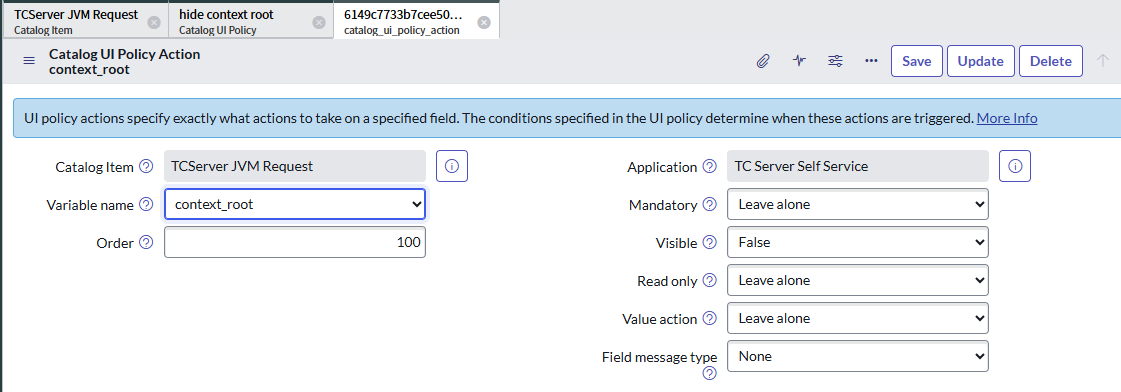This screenshot has height=392, width=1121.
Task: Click the Update button
Action: click(x=980, y=61)
